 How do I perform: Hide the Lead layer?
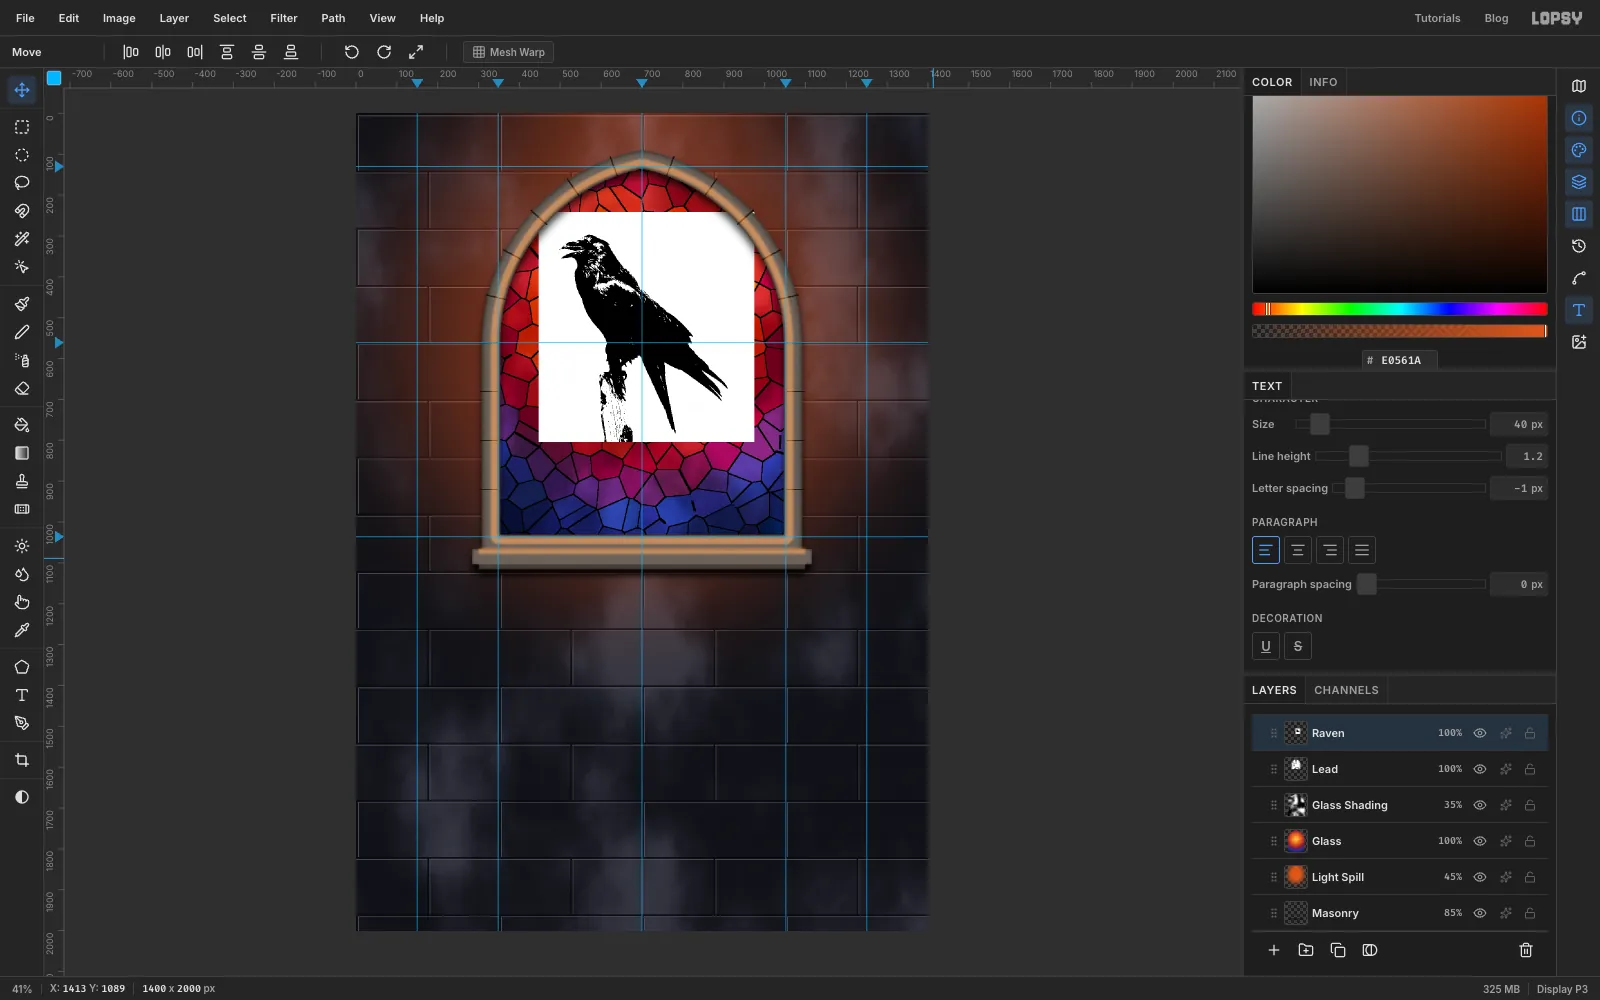[1480, 769]
